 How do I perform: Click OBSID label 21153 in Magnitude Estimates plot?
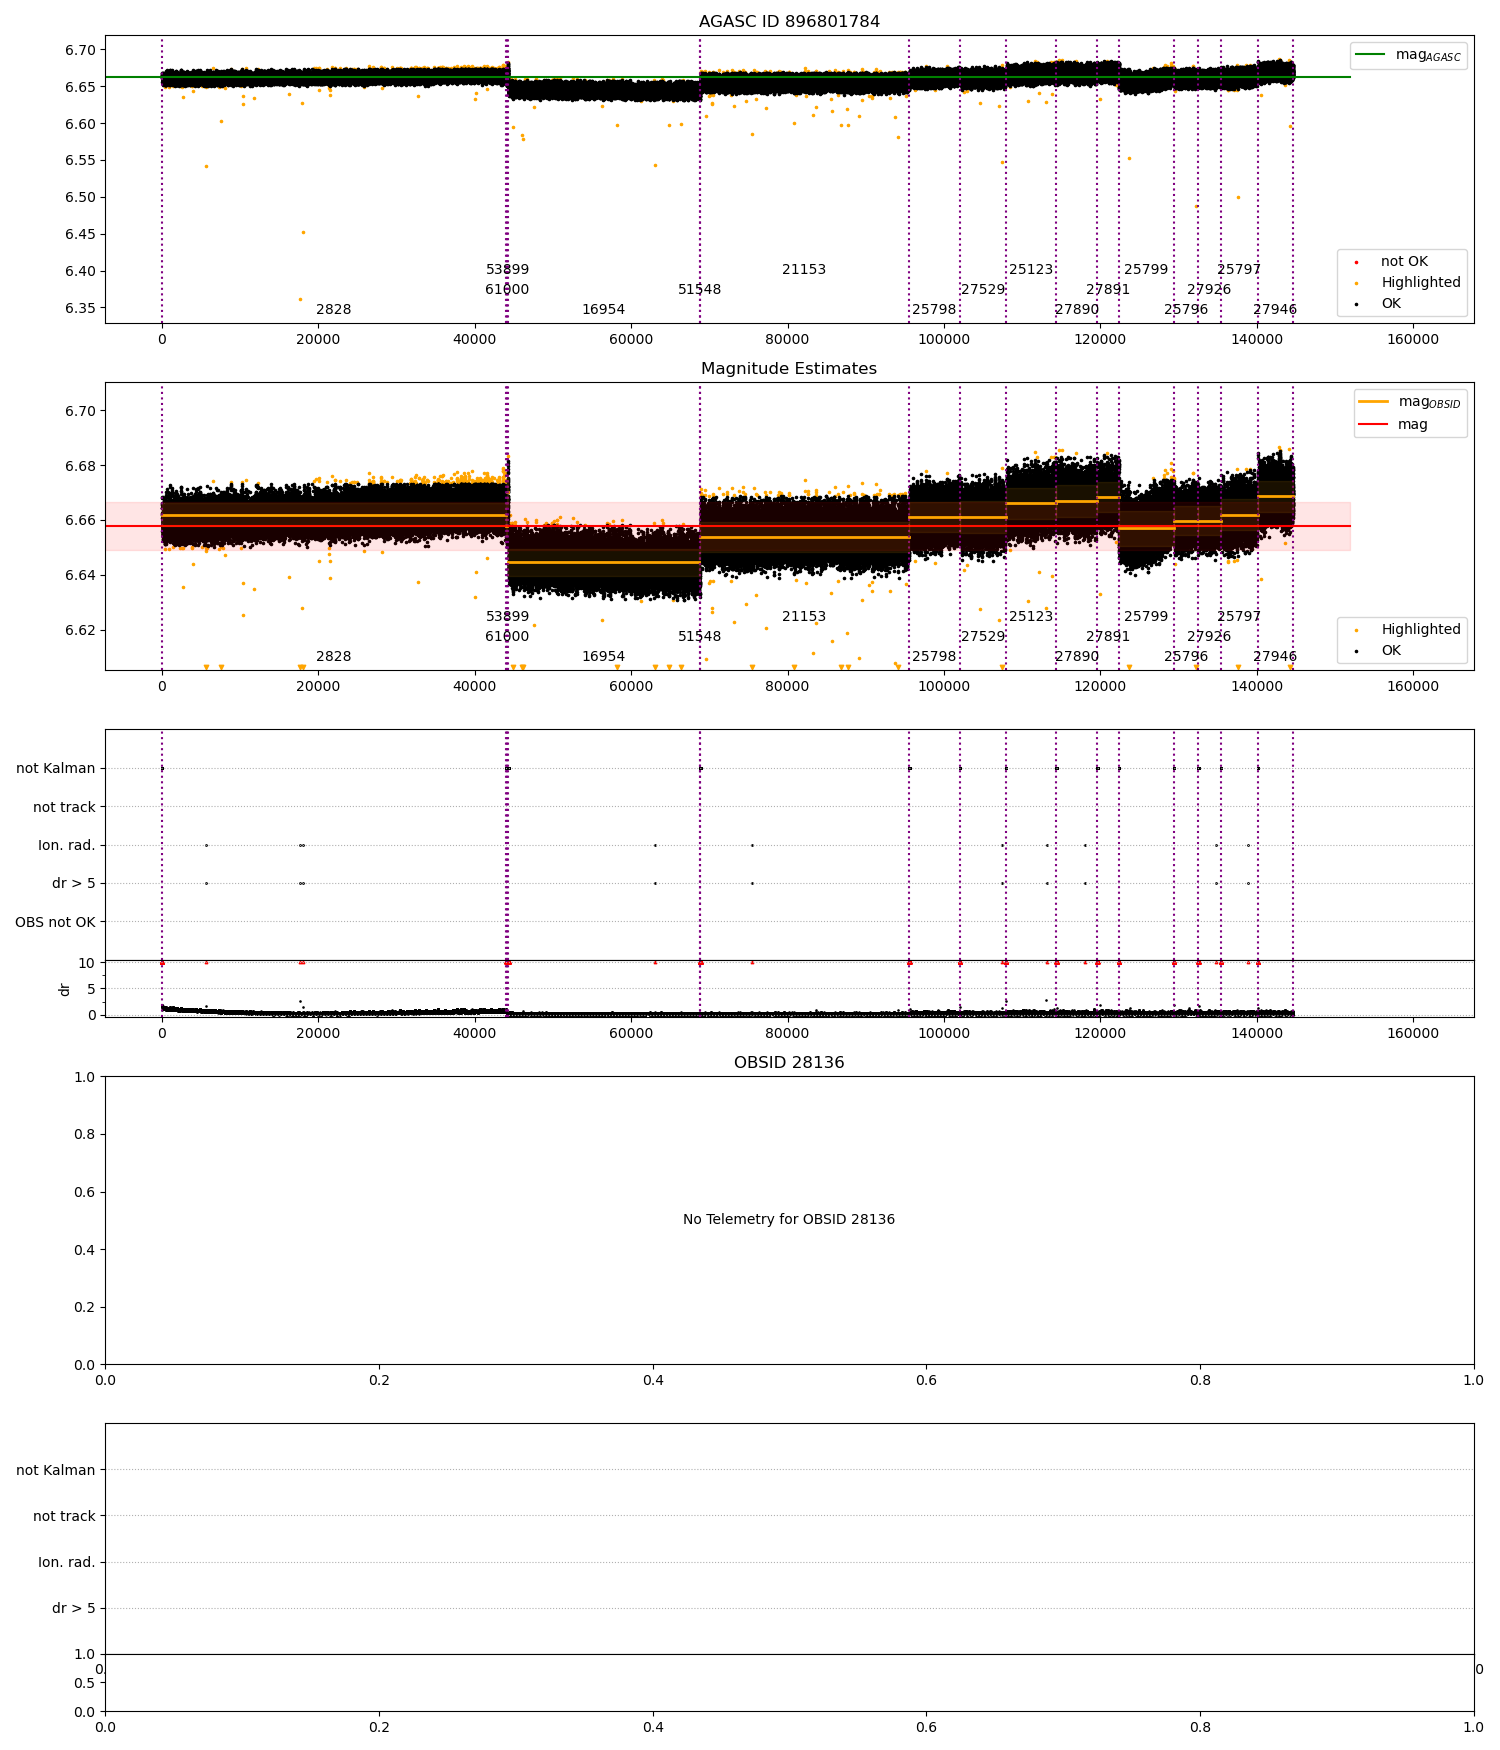point(804,617)
